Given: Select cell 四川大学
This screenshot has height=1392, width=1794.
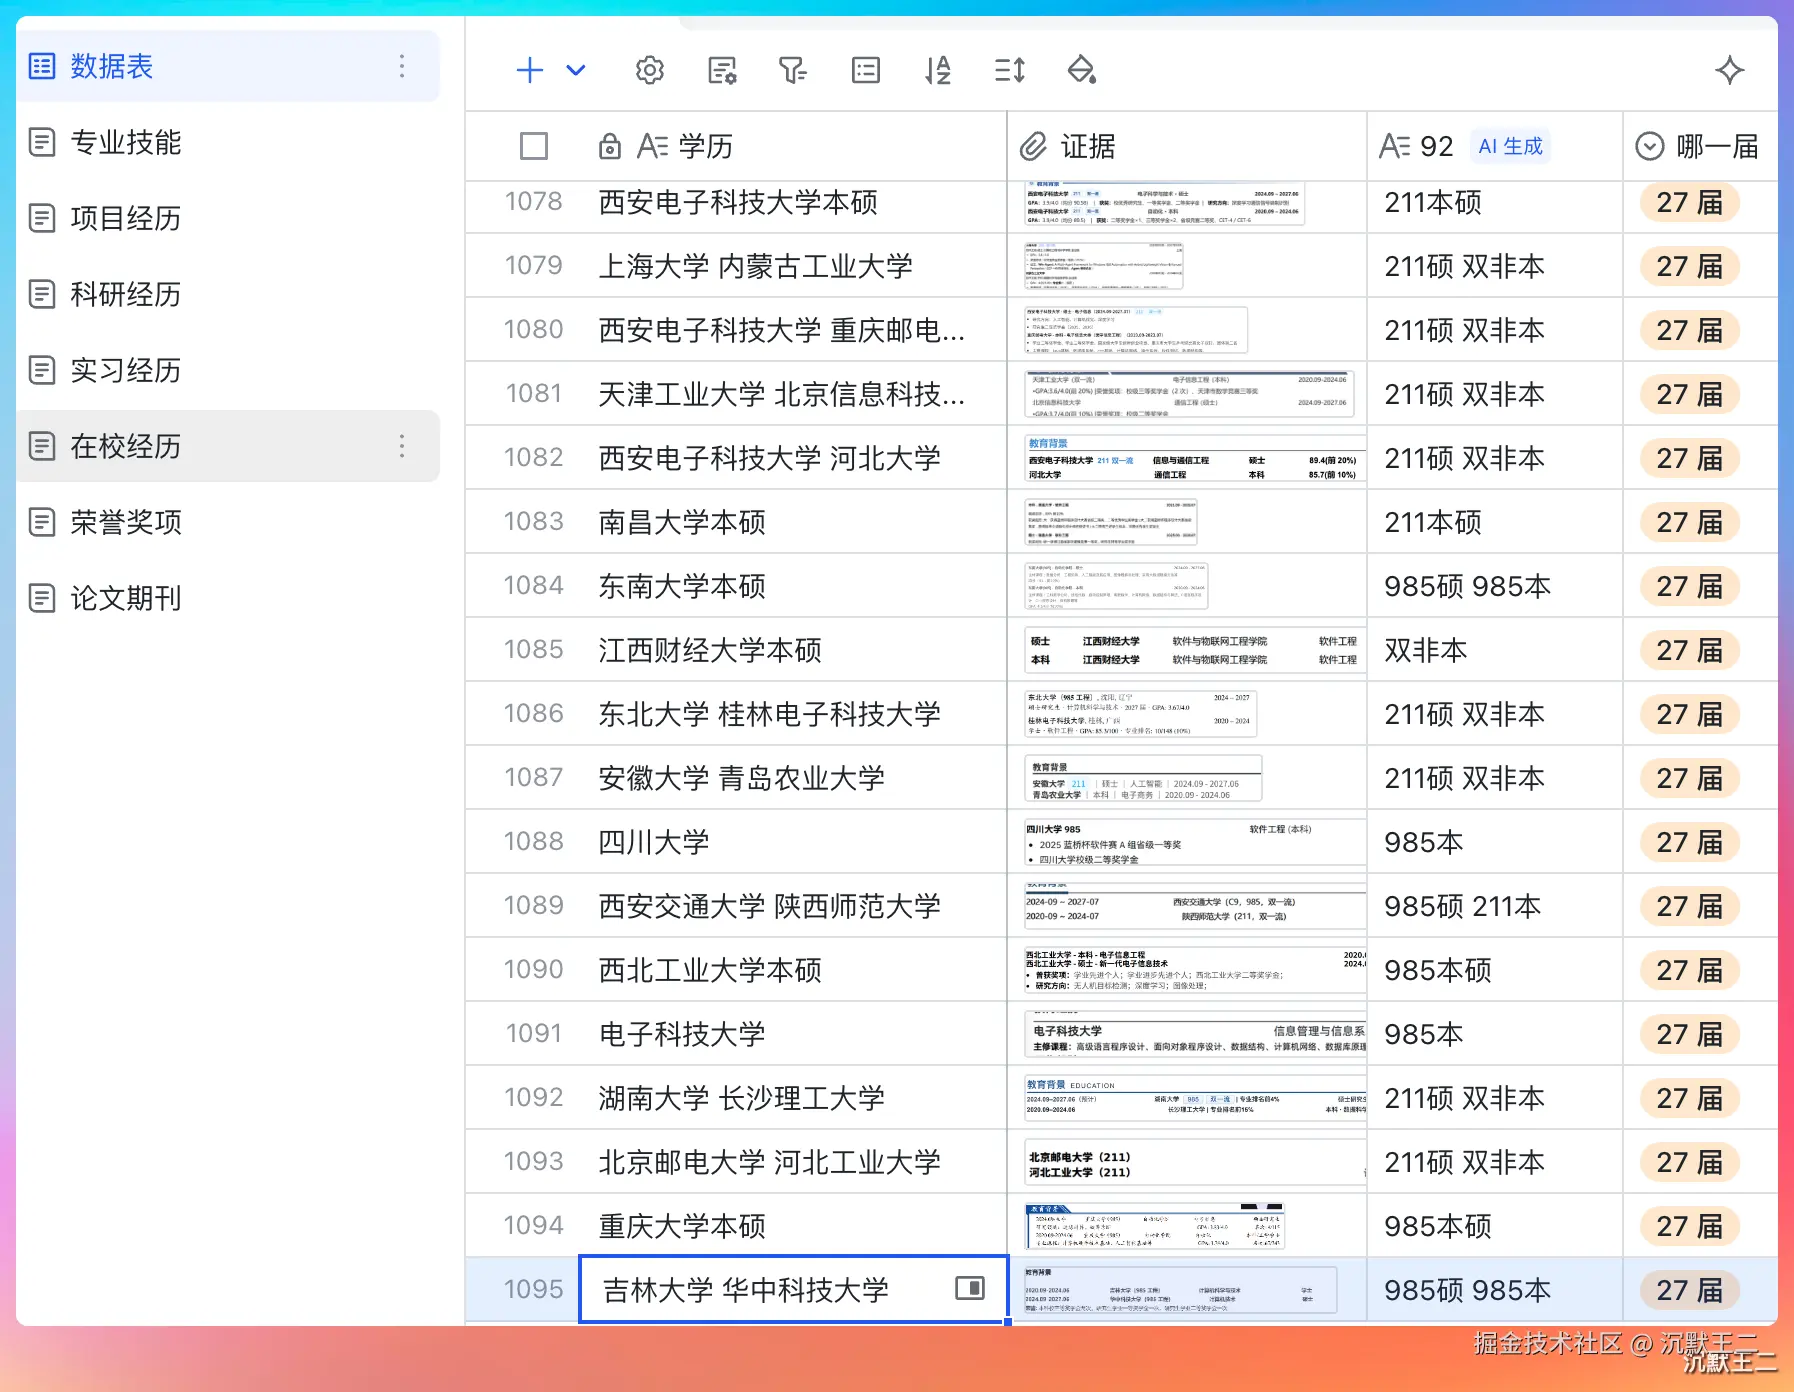Looking at the screenshot, I should [x=794, y=842].
